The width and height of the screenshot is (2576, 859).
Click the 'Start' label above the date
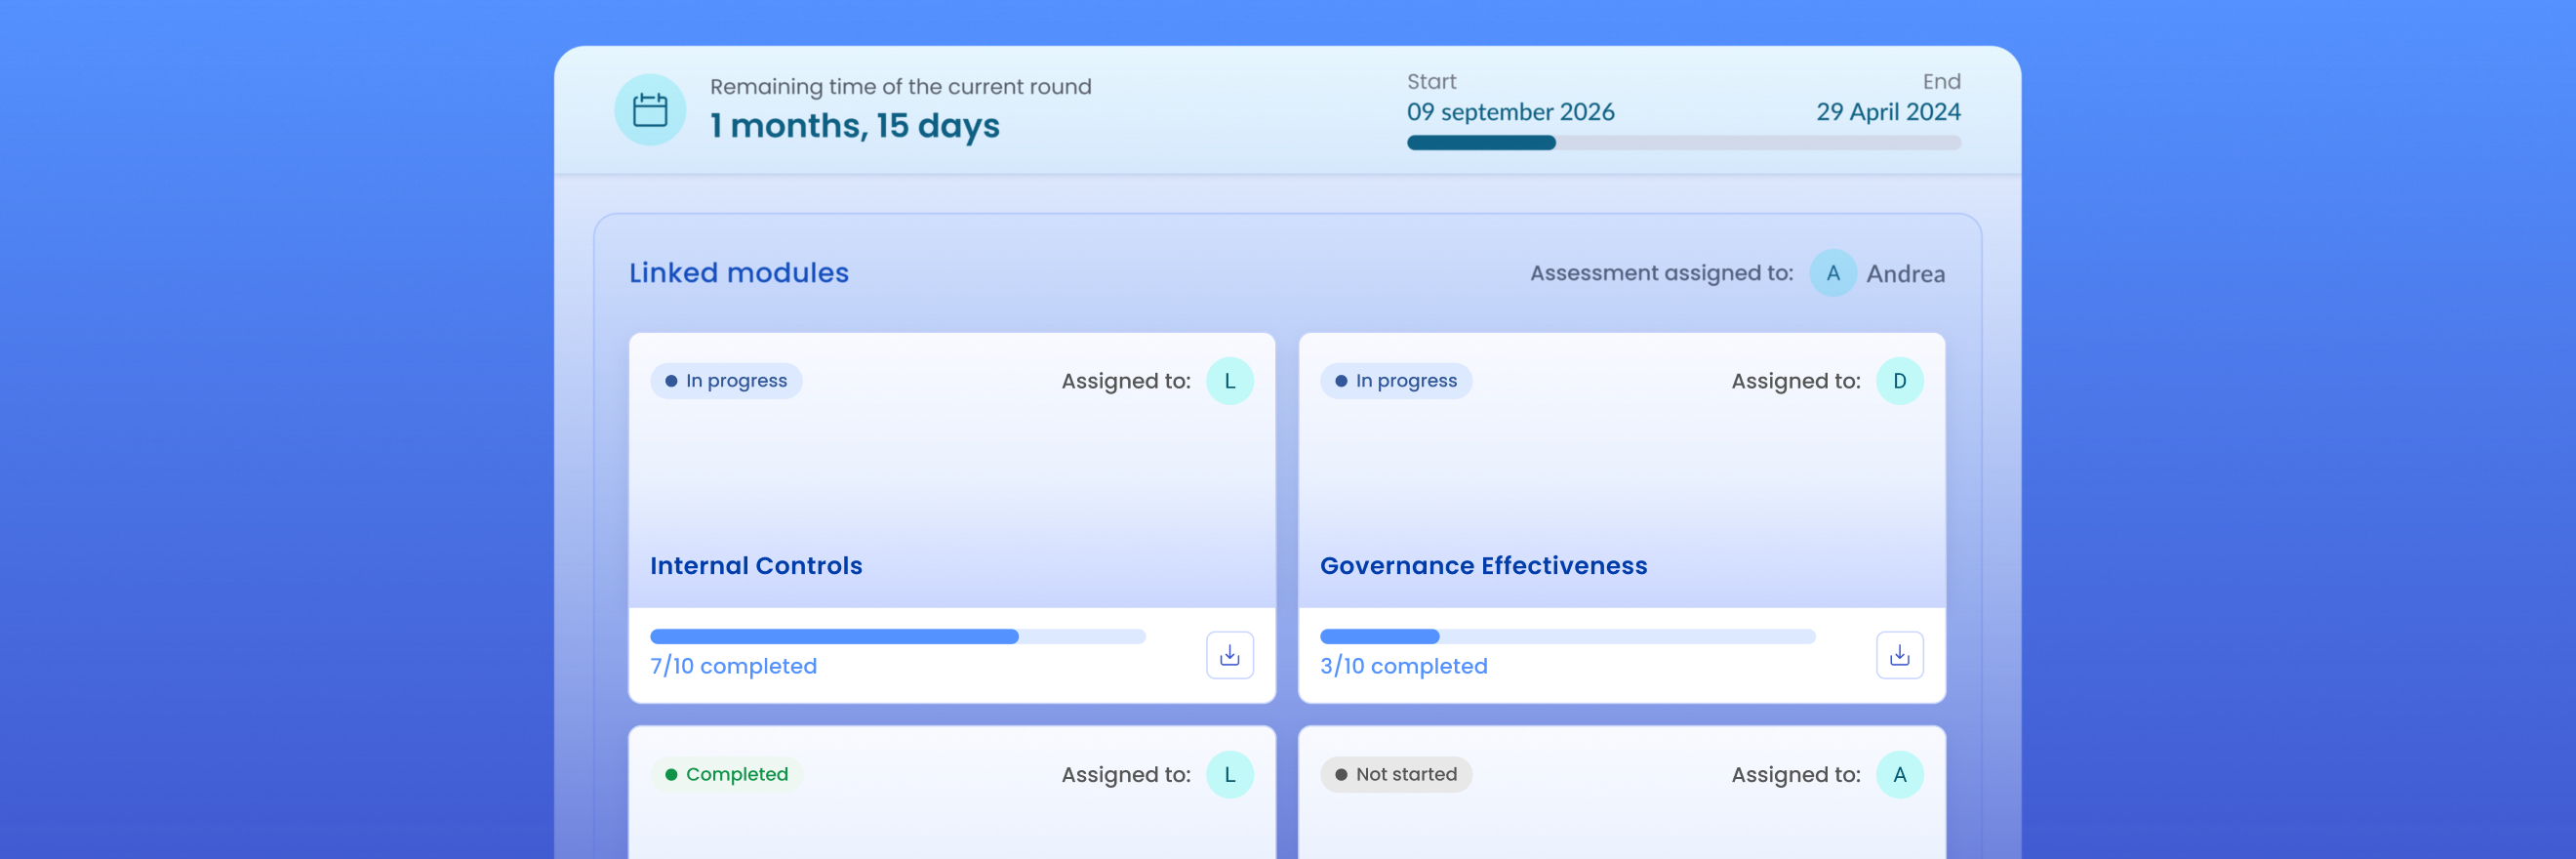(x=1431, y=82)
